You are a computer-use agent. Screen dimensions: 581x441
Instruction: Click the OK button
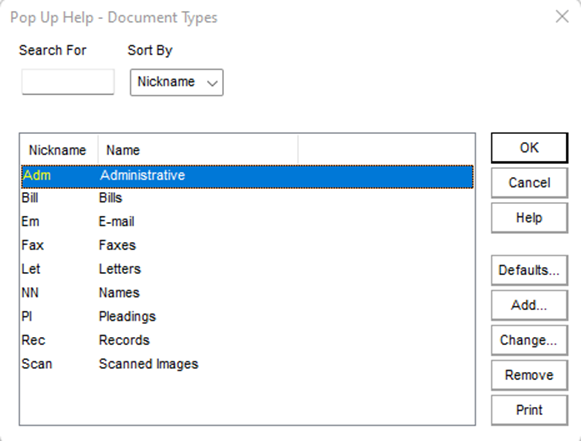point(529,148)
